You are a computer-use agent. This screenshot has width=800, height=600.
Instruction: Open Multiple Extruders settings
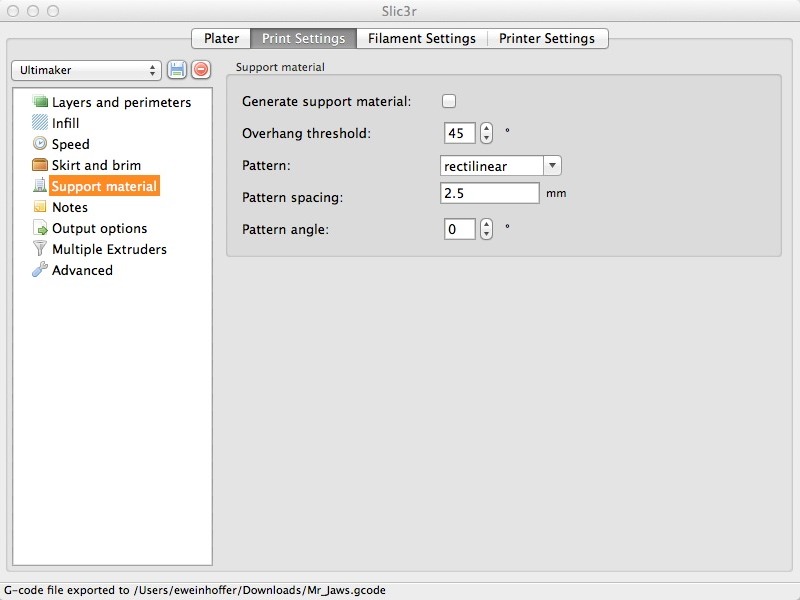coord(109,249)
